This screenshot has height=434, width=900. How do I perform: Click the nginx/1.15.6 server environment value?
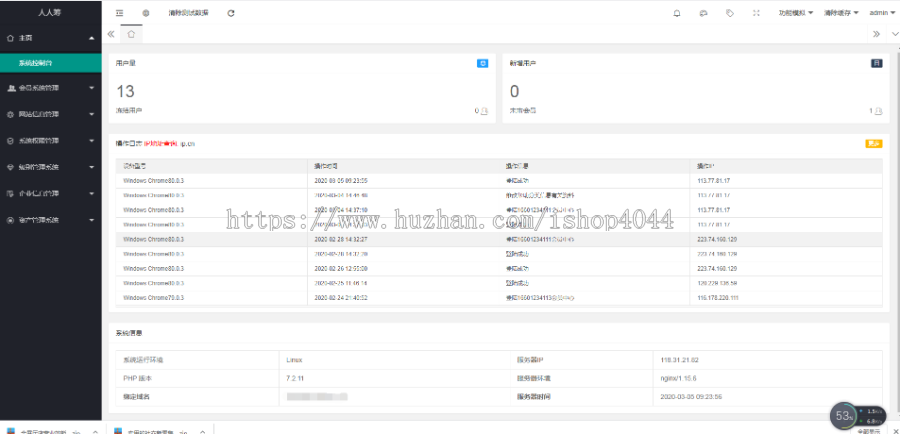678,378
